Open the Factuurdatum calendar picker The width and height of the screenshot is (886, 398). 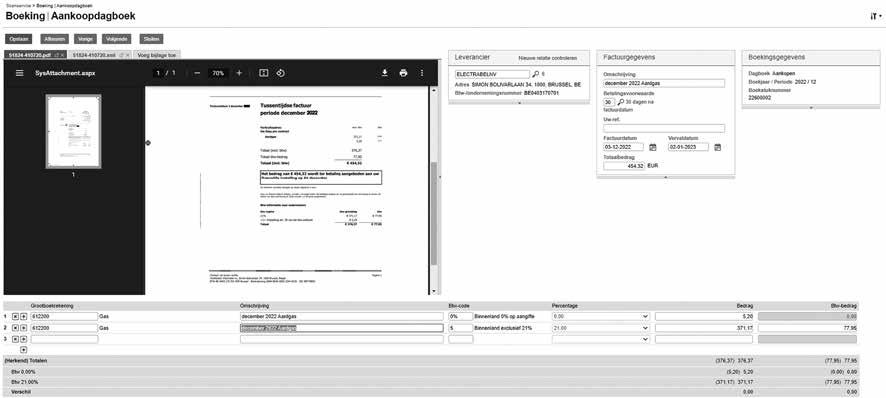pos(653,147)
